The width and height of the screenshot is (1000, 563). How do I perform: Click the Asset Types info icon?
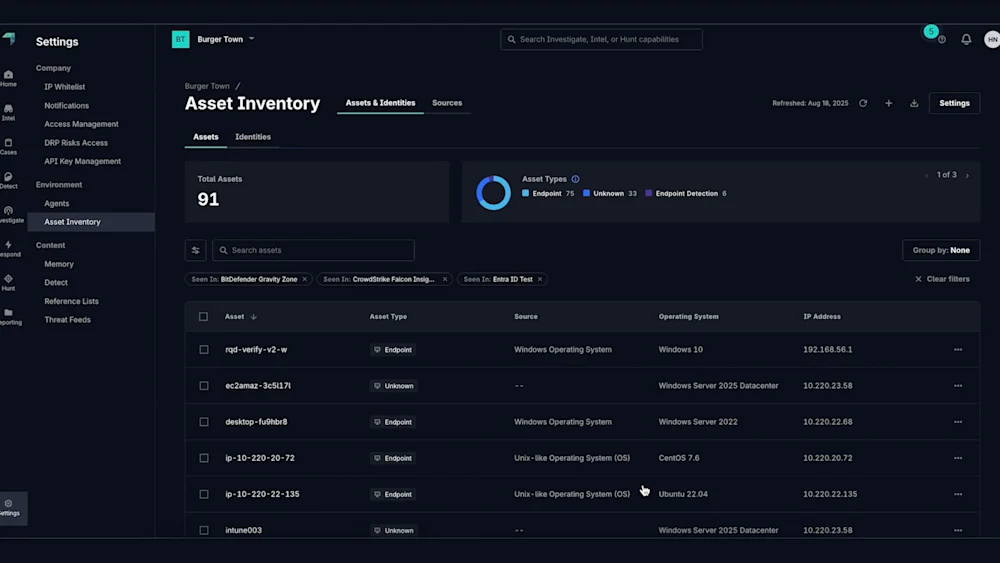pos(575,179)
